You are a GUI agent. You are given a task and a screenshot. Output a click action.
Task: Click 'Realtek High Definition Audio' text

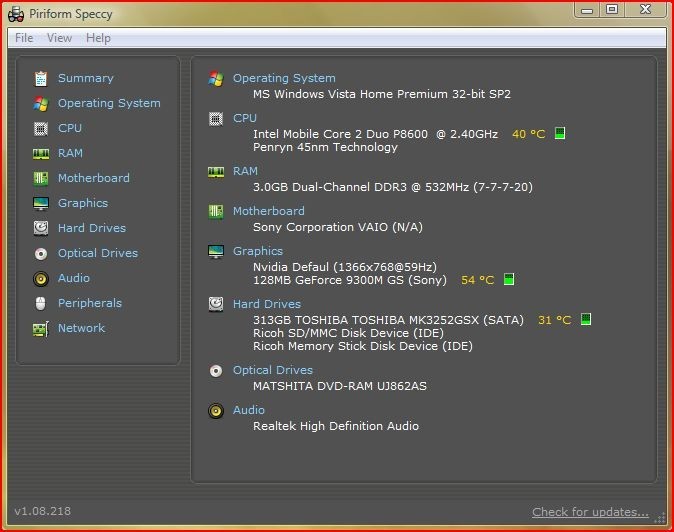pos(336,426)
